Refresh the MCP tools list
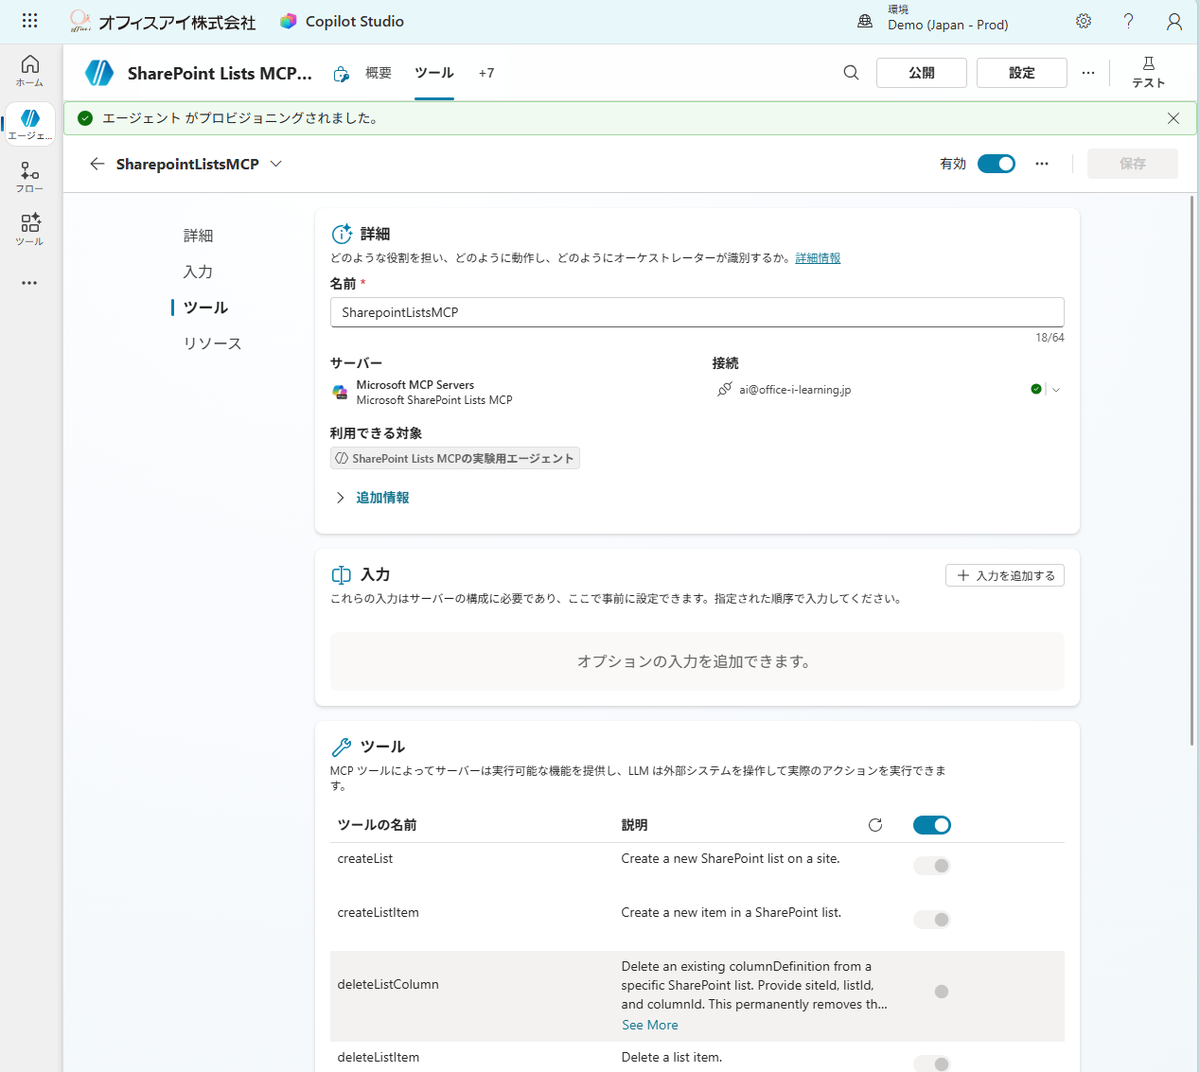 [x=875, y=825]
